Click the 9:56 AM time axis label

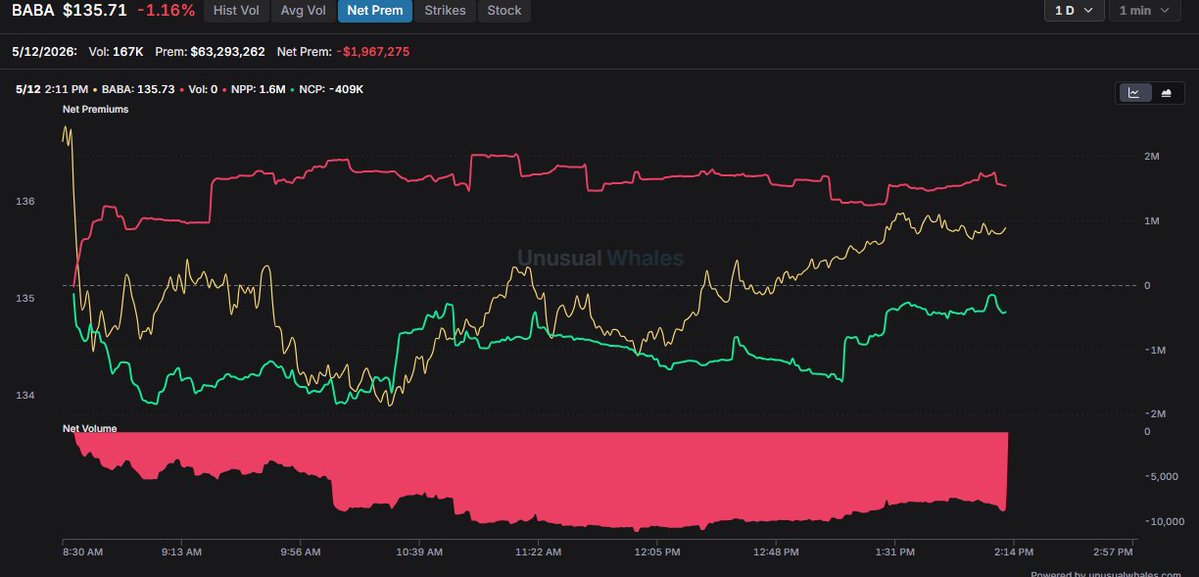[301, 552]
